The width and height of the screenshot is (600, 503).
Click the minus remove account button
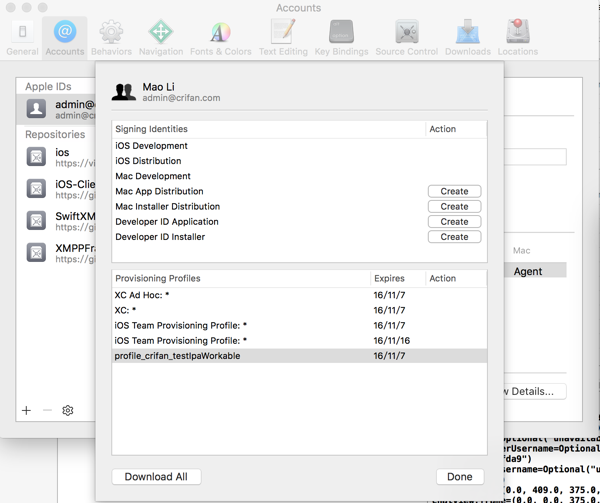click(47, 410)
